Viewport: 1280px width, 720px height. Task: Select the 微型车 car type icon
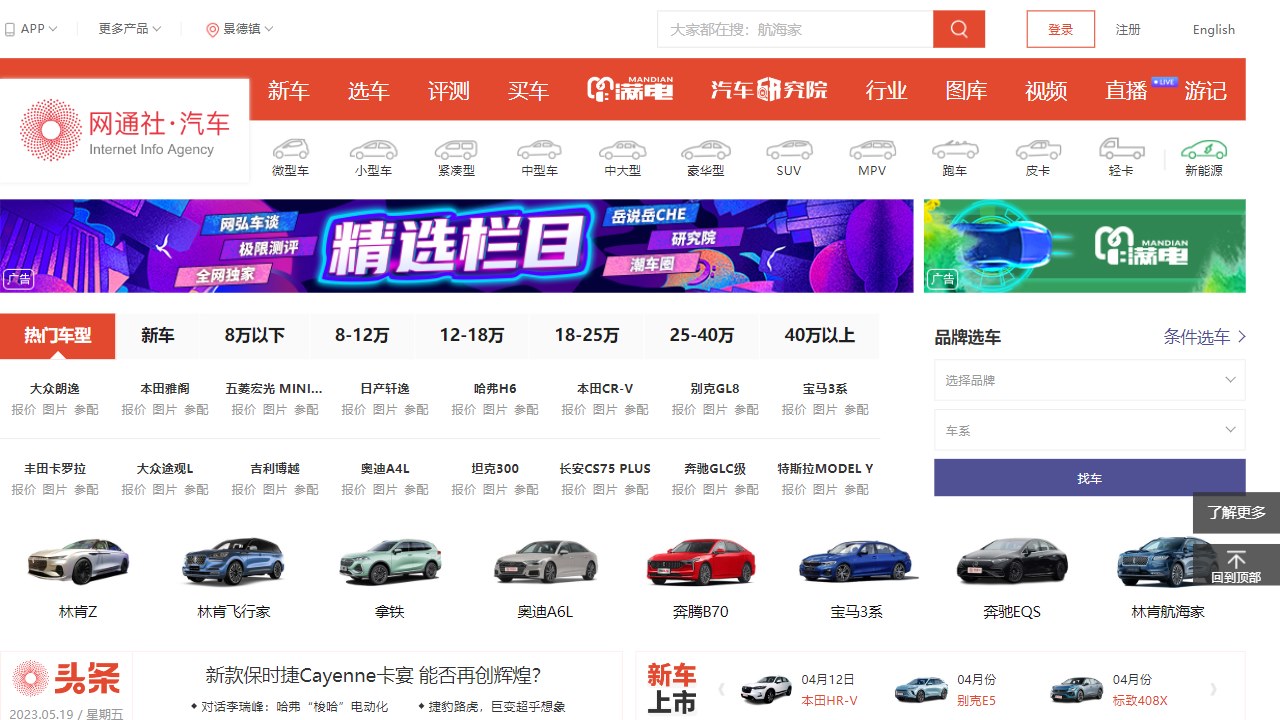point(291,149)
